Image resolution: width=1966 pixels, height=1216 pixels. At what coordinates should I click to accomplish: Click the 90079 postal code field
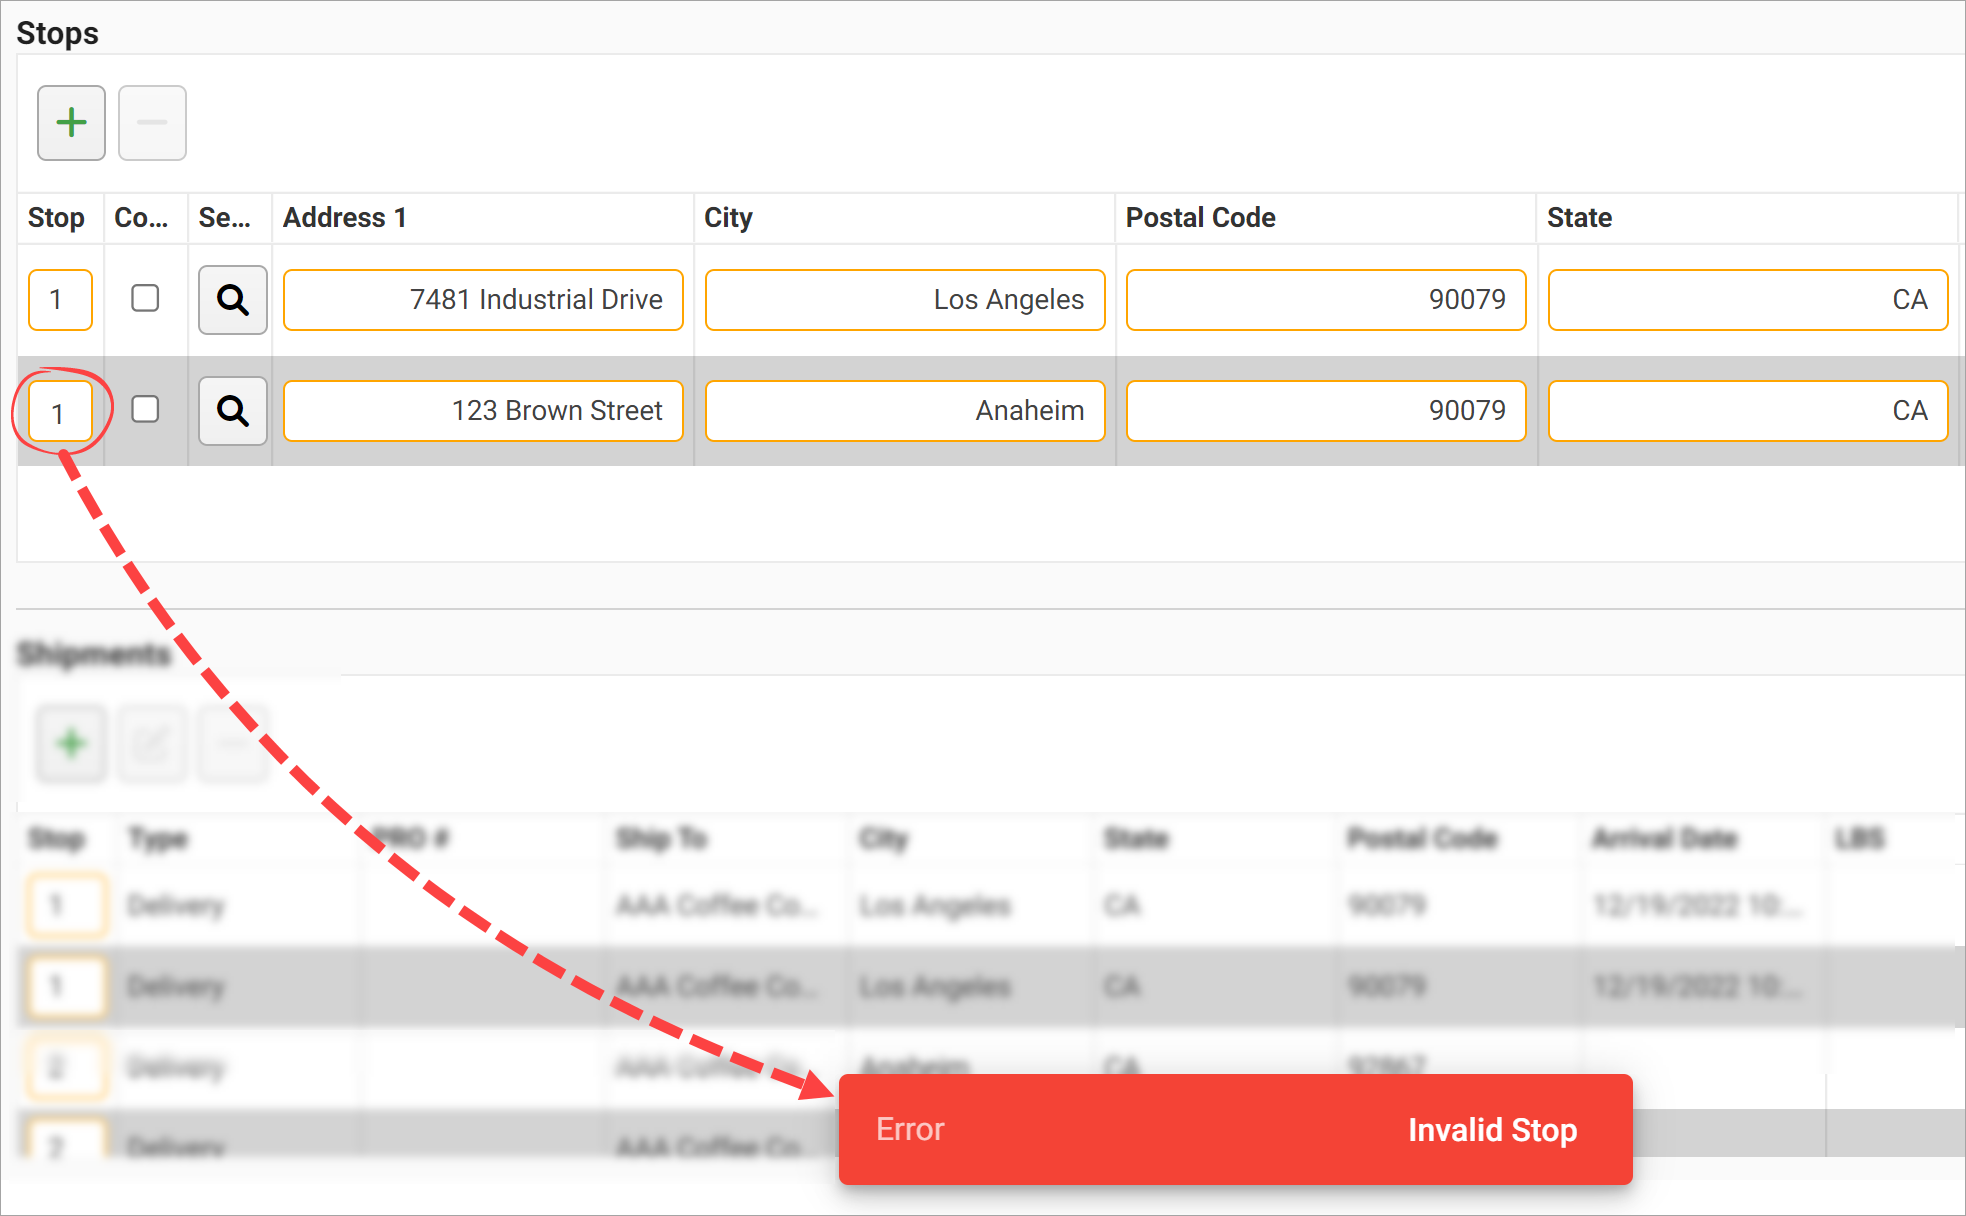coord(1325,299)
